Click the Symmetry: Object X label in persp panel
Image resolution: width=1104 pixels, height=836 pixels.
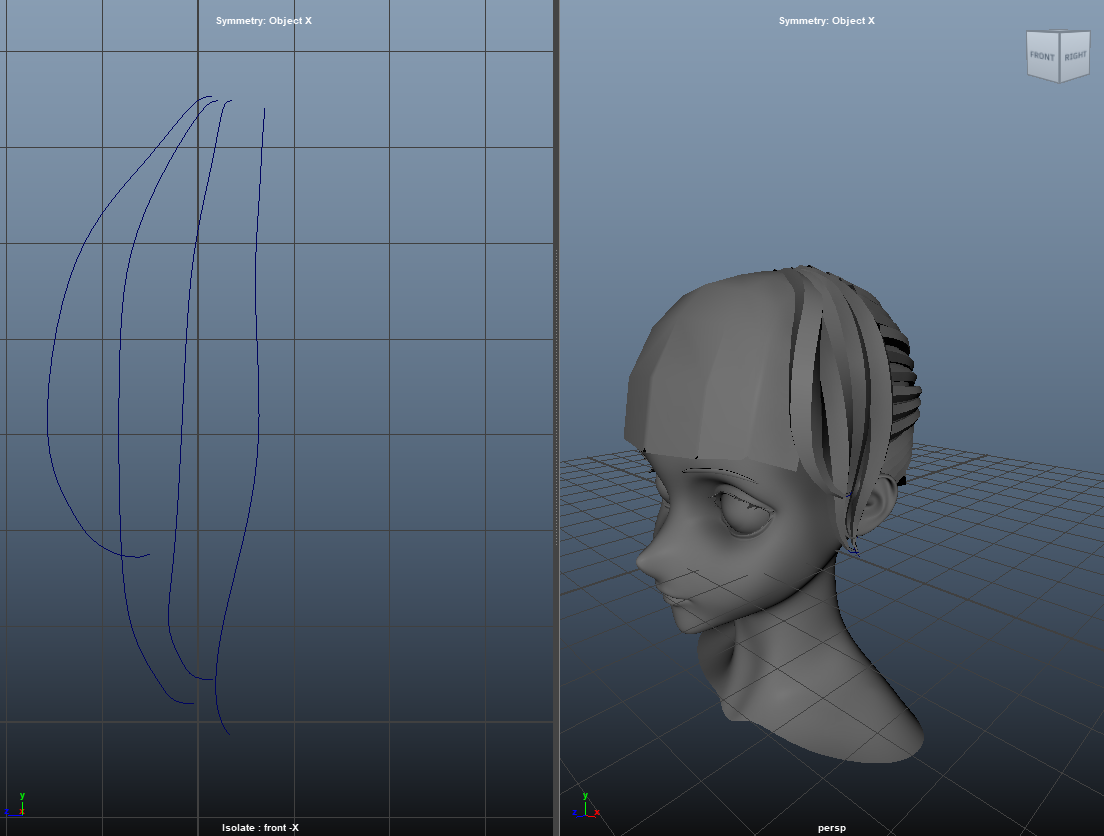(827, 21)
